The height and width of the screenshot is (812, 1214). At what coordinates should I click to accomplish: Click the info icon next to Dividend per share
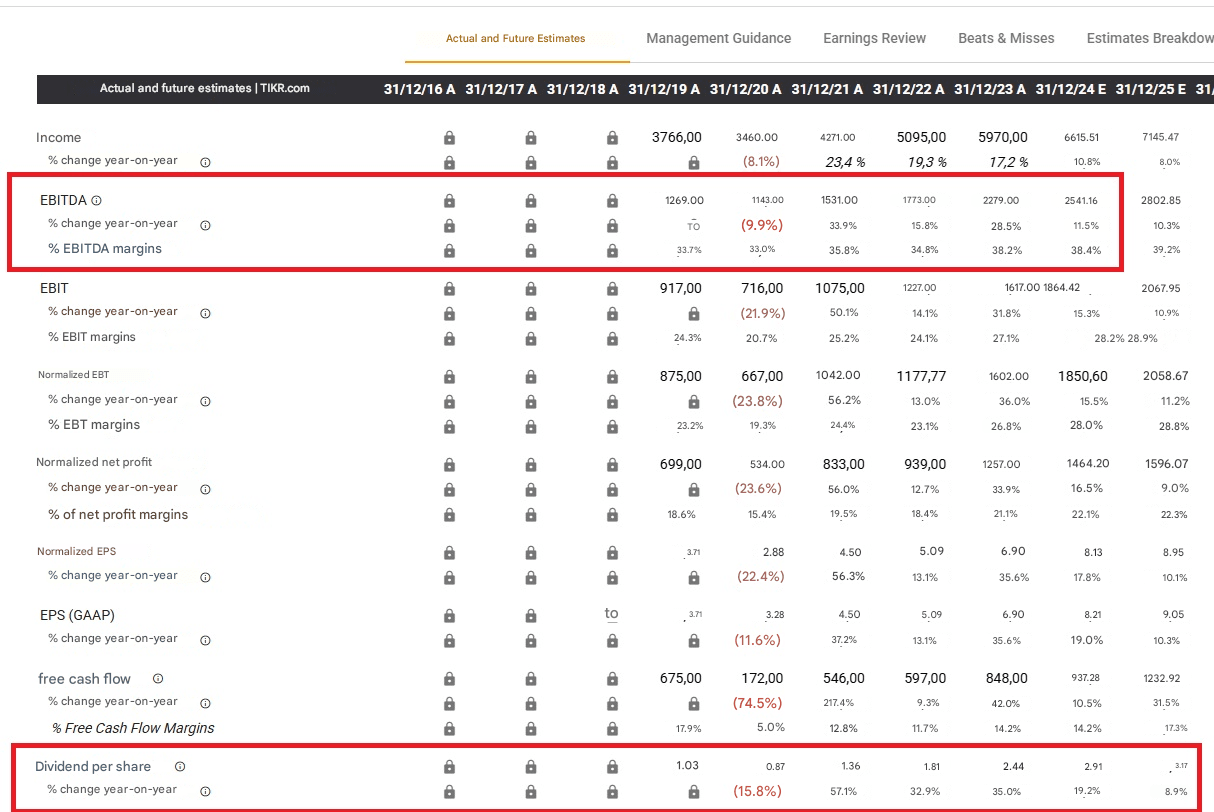180,767
